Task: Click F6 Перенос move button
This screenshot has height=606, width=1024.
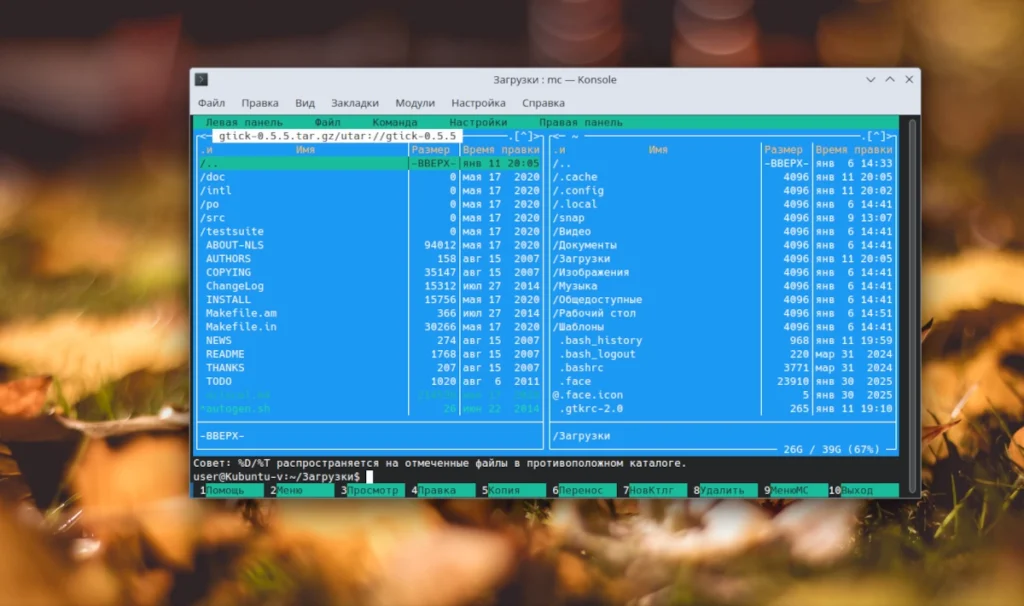Action: 584,490
